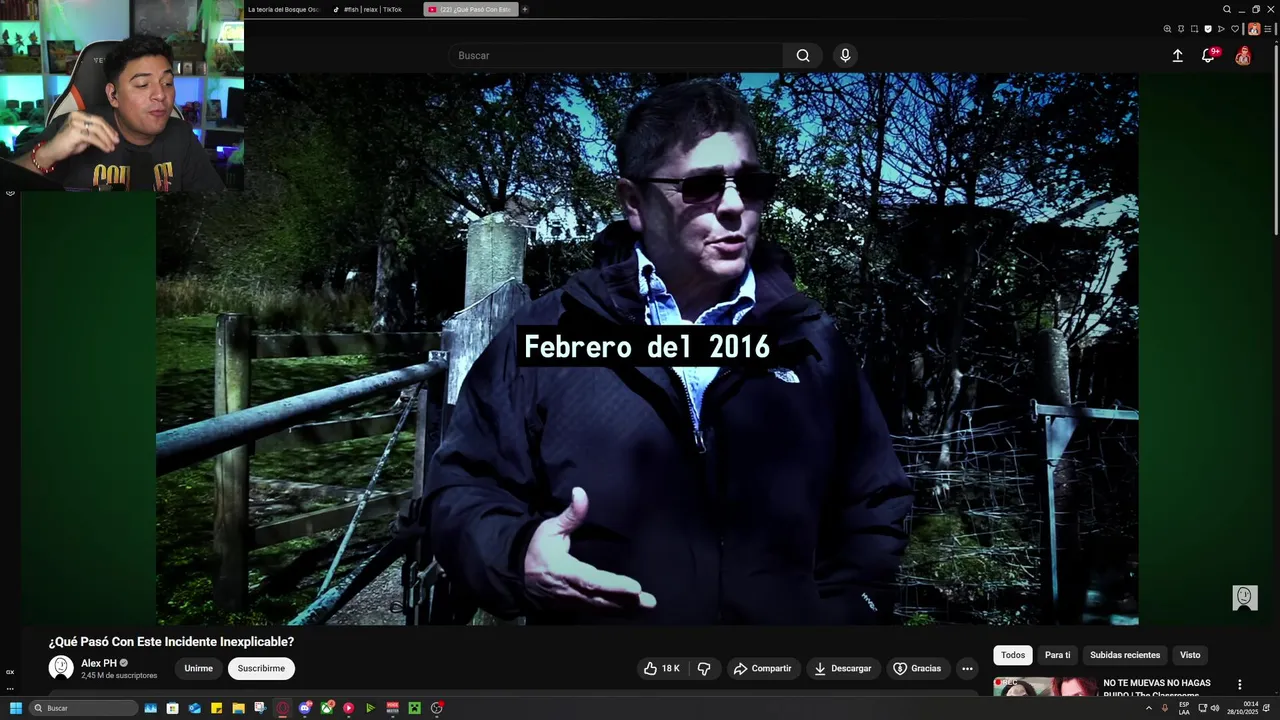
Task: Like the video with thumbs up
Action: point(651,668)
